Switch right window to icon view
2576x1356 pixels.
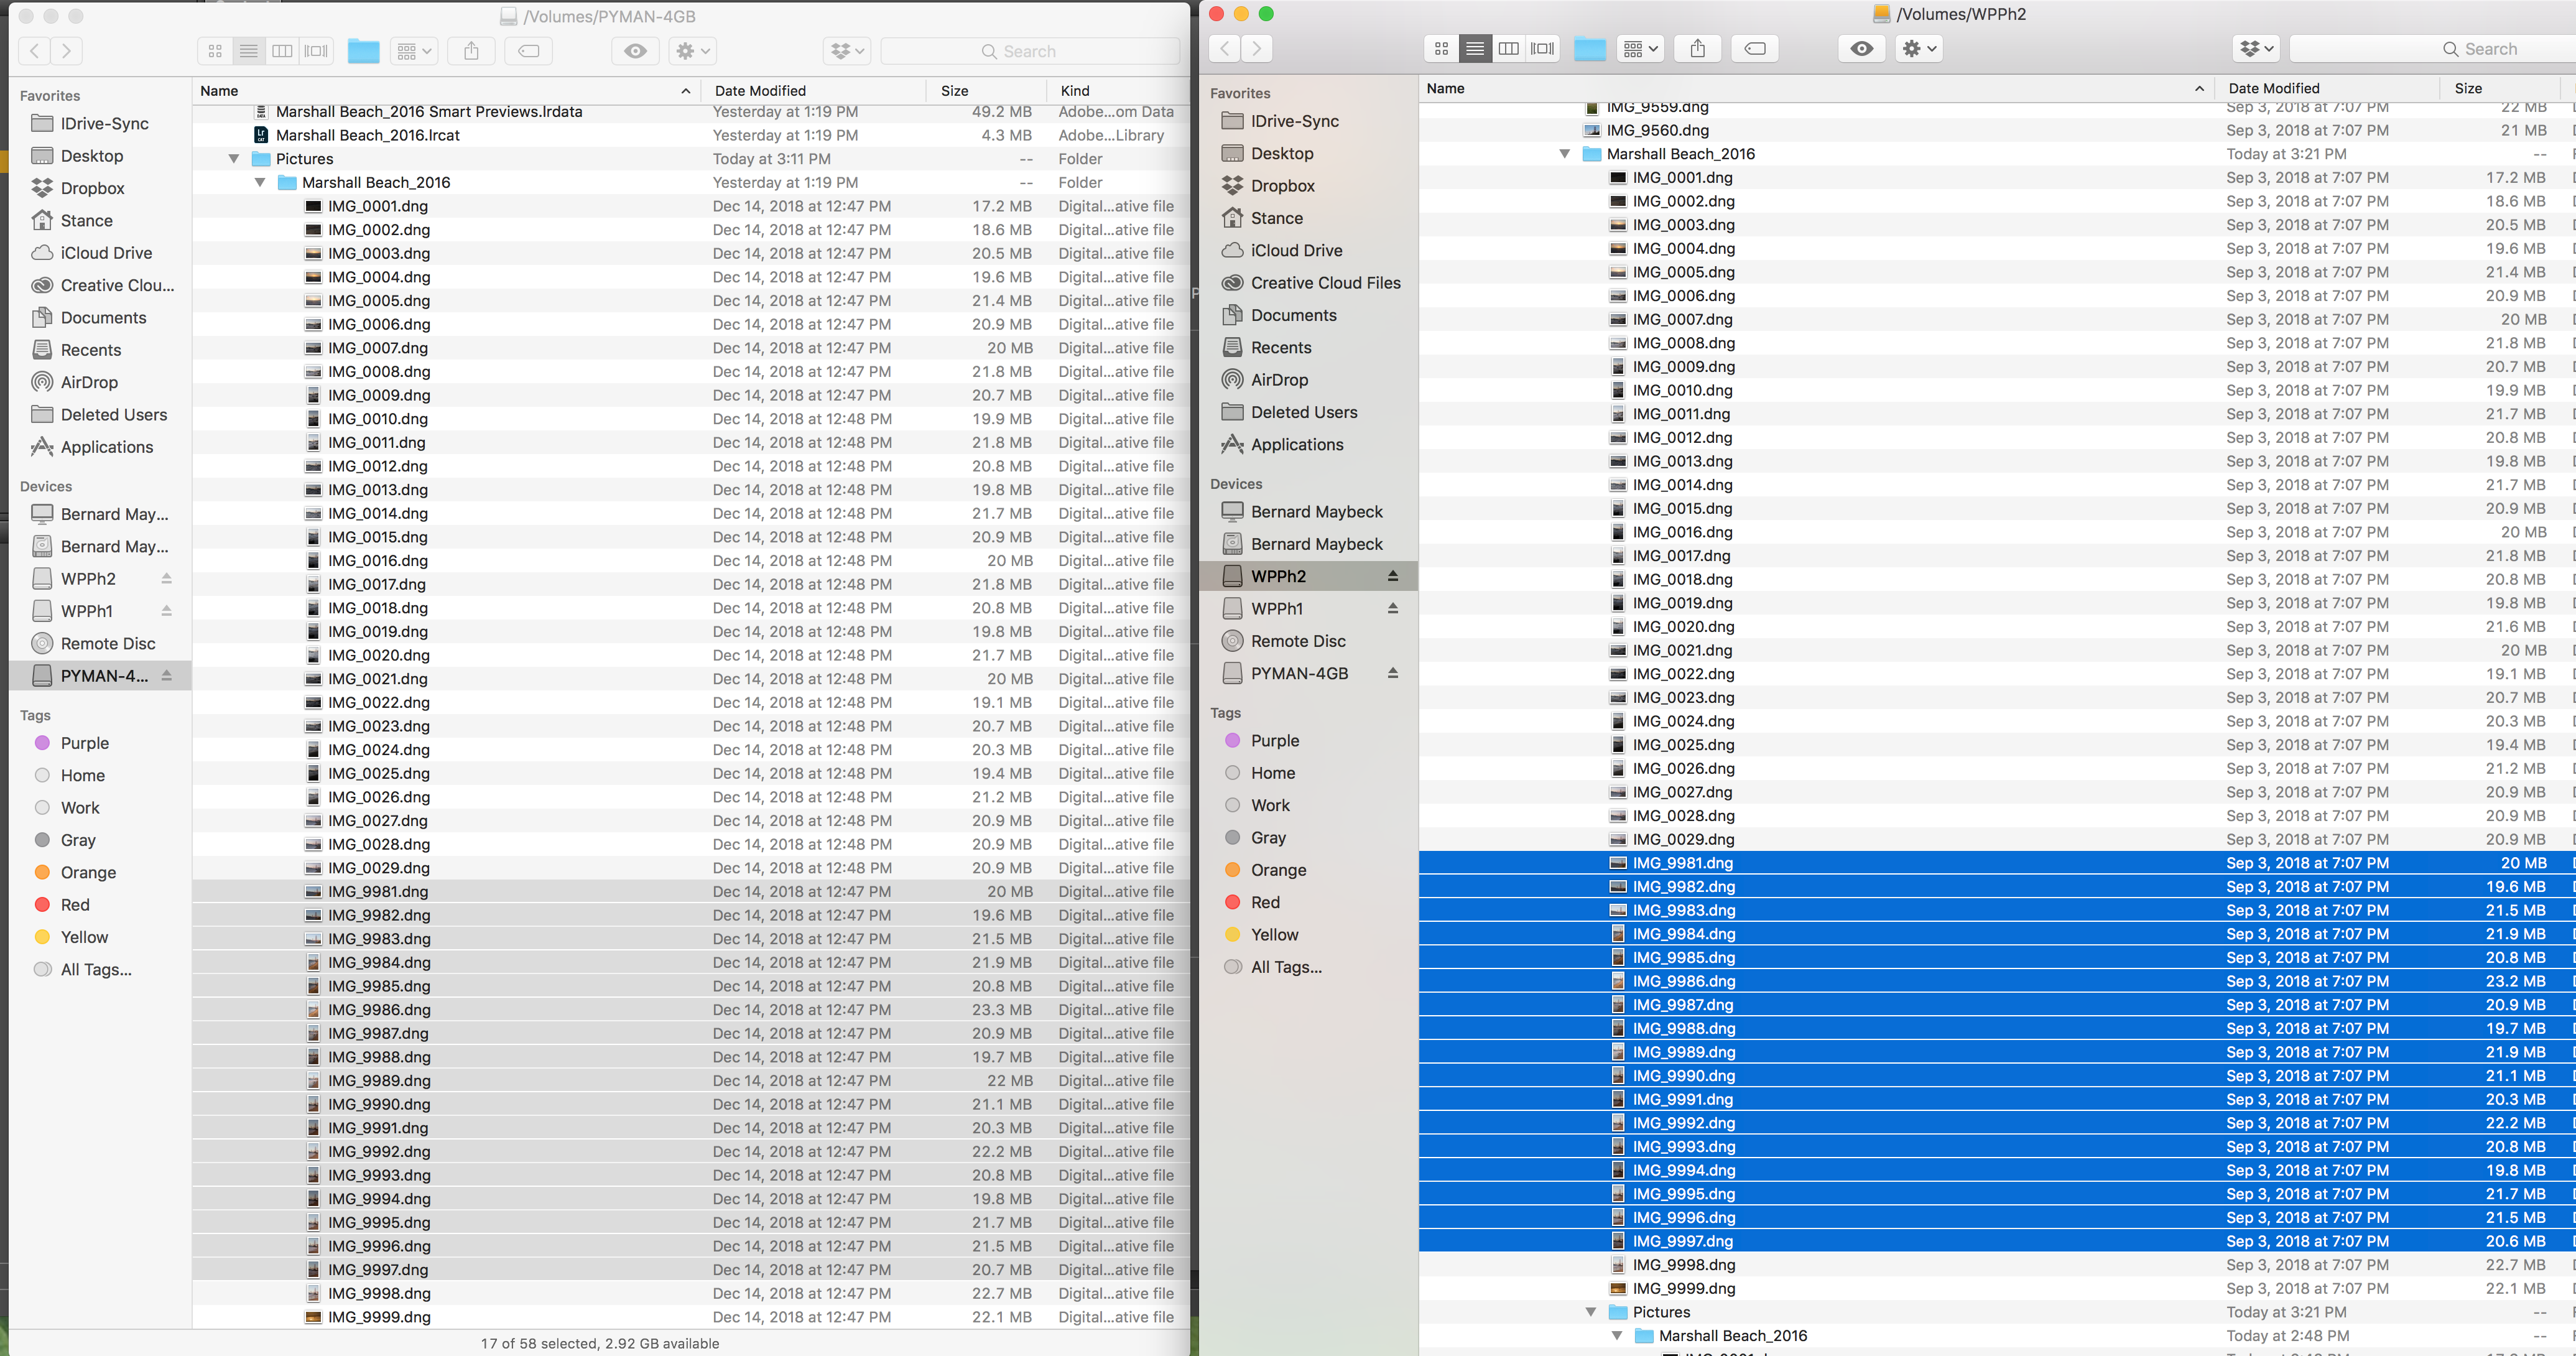1441,48
